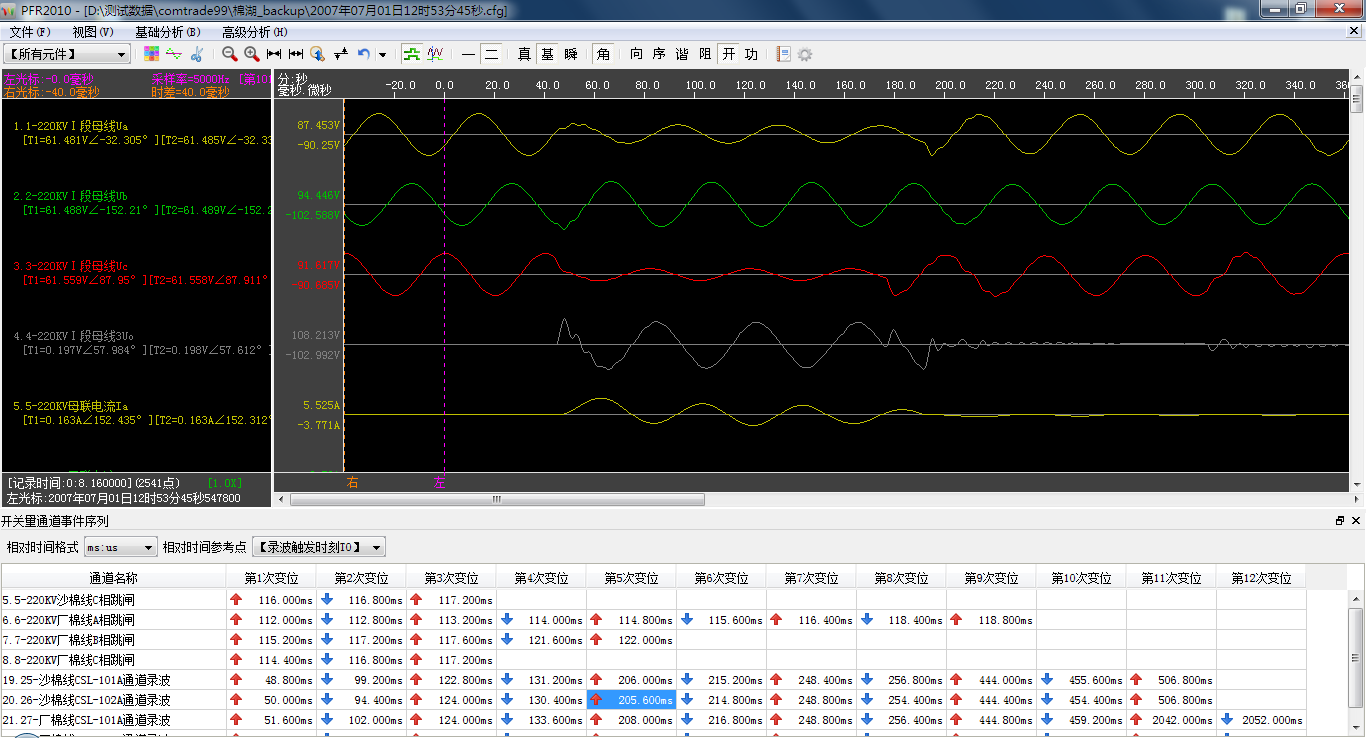
Task: Click the zoom in magnifier icon
Action: point(252,54)
